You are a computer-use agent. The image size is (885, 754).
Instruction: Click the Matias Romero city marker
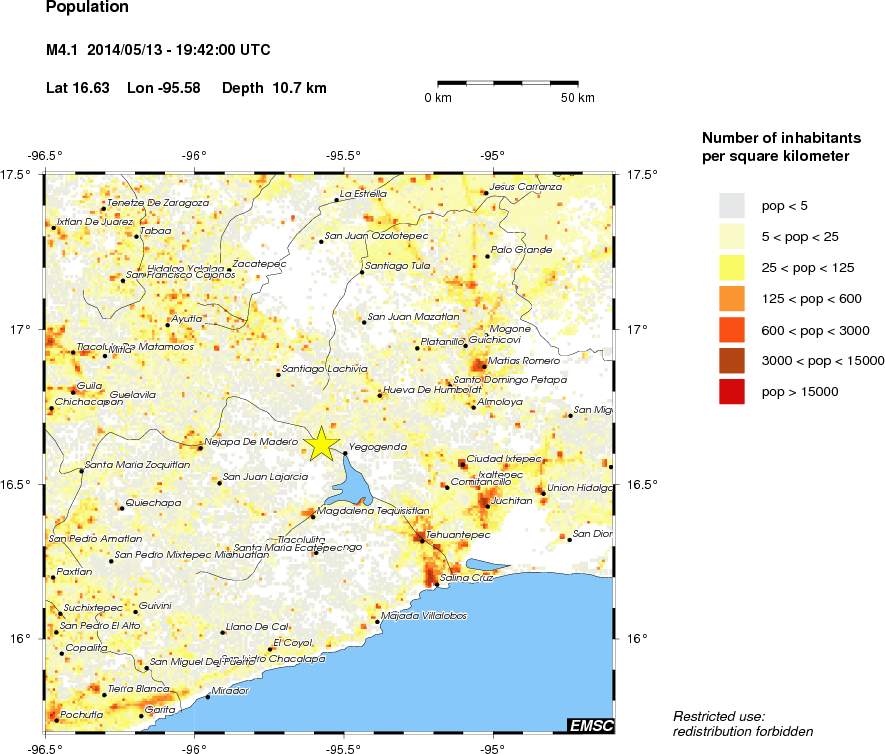click(x=484, y=366)
